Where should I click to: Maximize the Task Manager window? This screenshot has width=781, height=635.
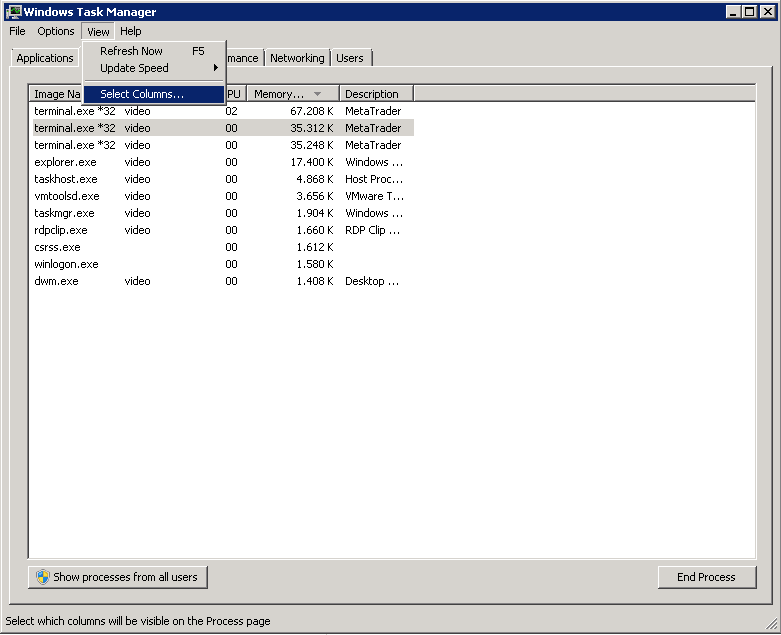[x=749, y=11]
